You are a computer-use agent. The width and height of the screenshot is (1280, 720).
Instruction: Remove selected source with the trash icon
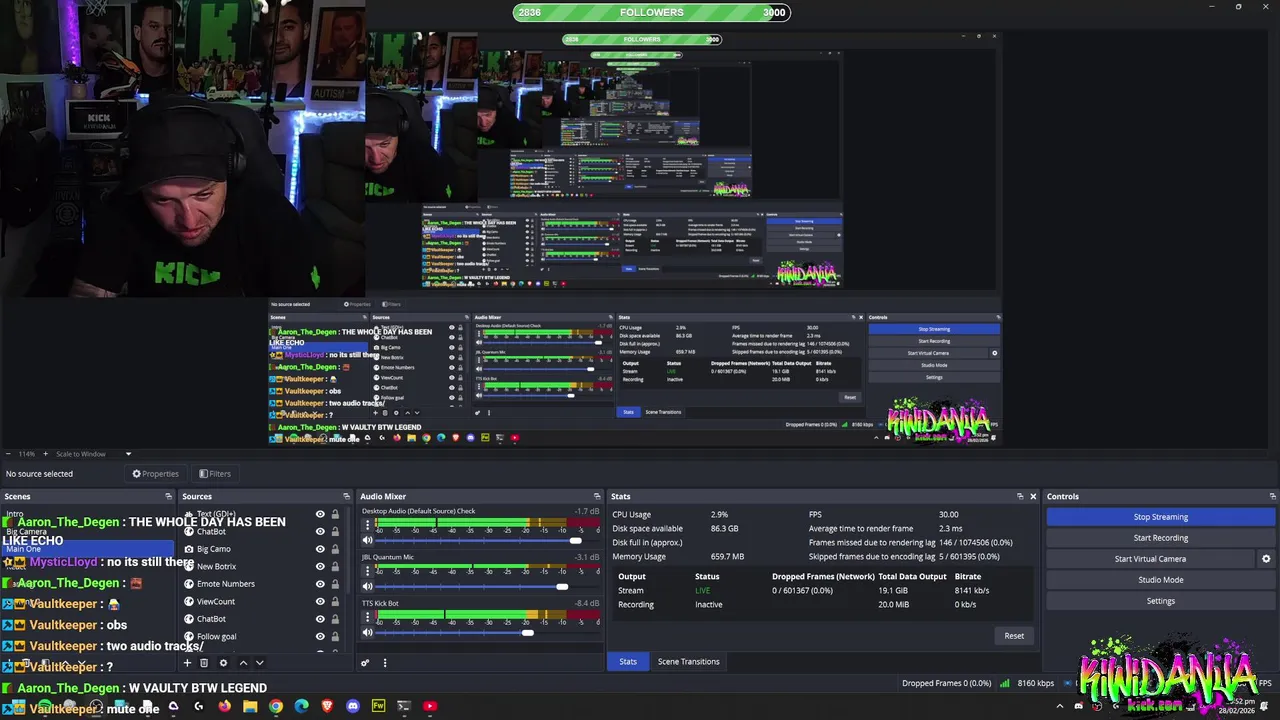204,663
